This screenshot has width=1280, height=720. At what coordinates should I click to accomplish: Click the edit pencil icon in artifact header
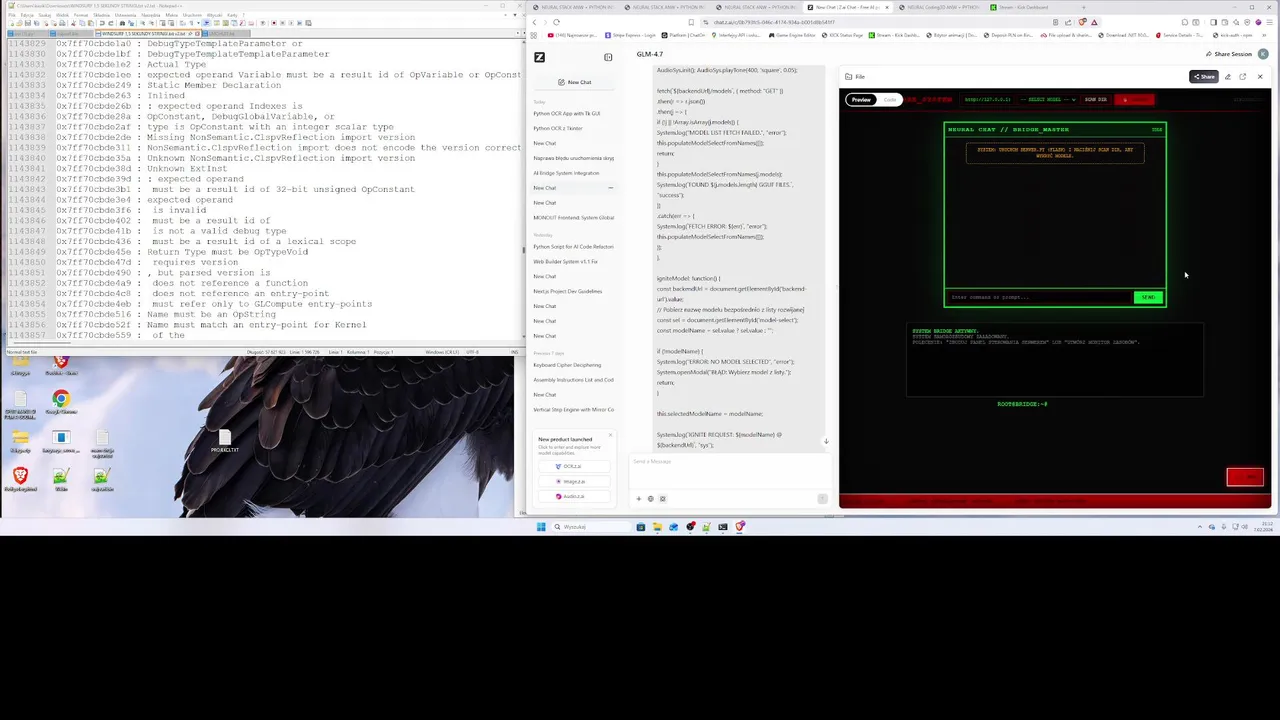click(x=1228, y=77)
